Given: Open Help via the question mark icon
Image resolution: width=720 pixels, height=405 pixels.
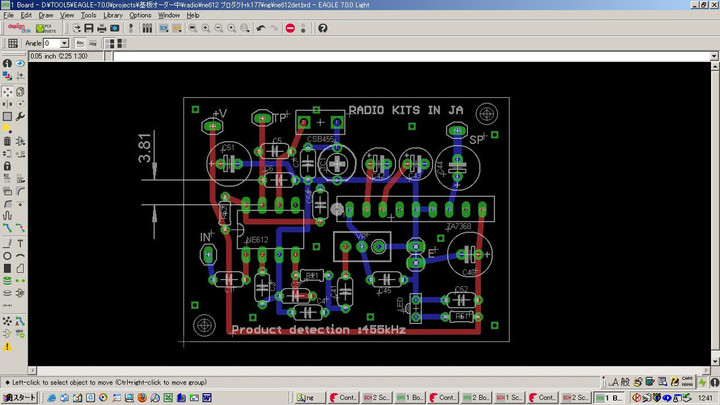Looking at the screenshot, I should tap(323, 28).
